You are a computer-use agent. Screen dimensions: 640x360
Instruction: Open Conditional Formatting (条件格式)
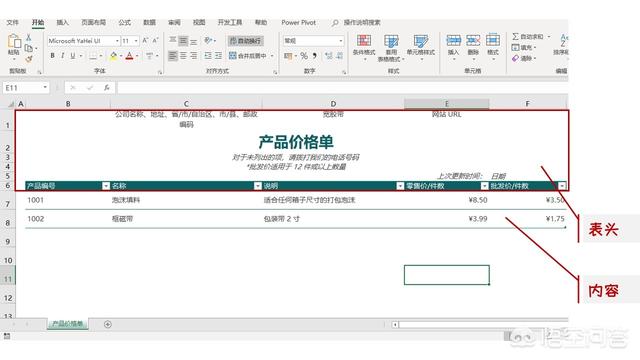pyautogui.click(x=364, y=47)
